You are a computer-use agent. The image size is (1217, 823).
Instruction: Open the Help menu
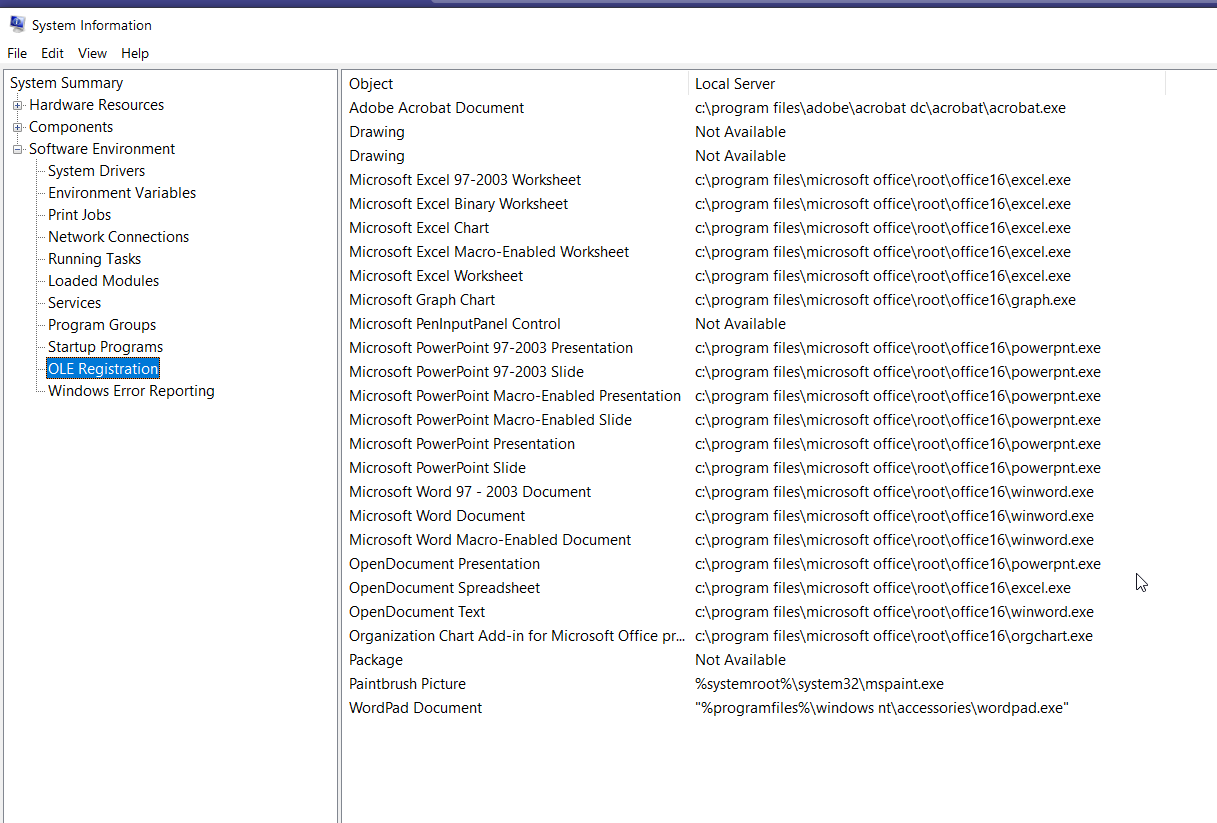coord(135,53)
